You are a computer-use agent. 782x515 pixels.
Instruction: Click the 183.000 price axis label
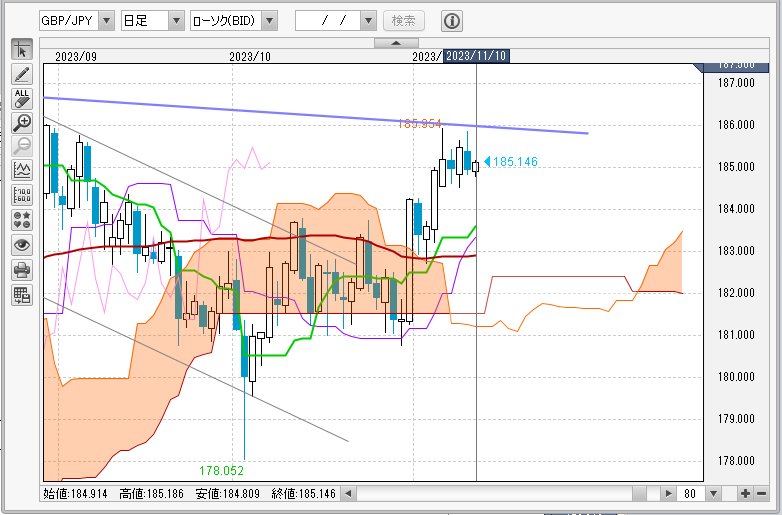coord(736,251)
